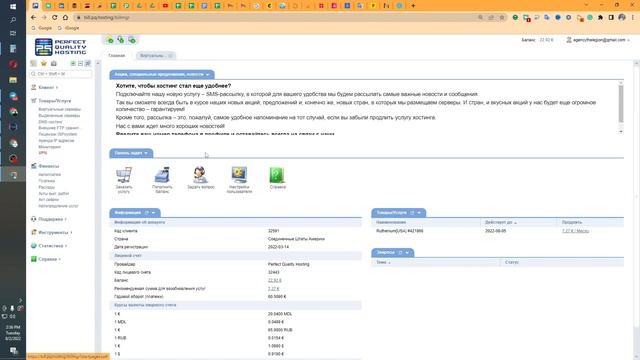Click the iGoogle bookmark in bookmarks bar
640x360 pixels.
pos(69,28)
